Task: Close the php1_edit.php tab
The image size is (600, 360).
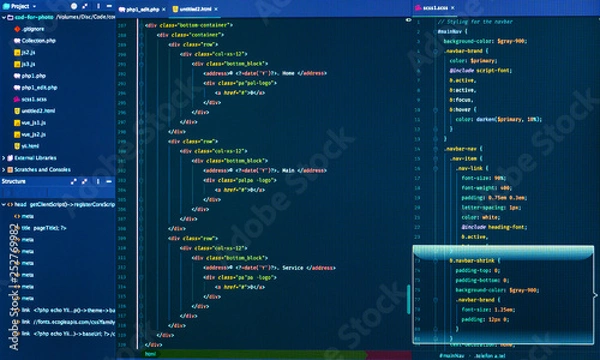Action: (164, 9)
